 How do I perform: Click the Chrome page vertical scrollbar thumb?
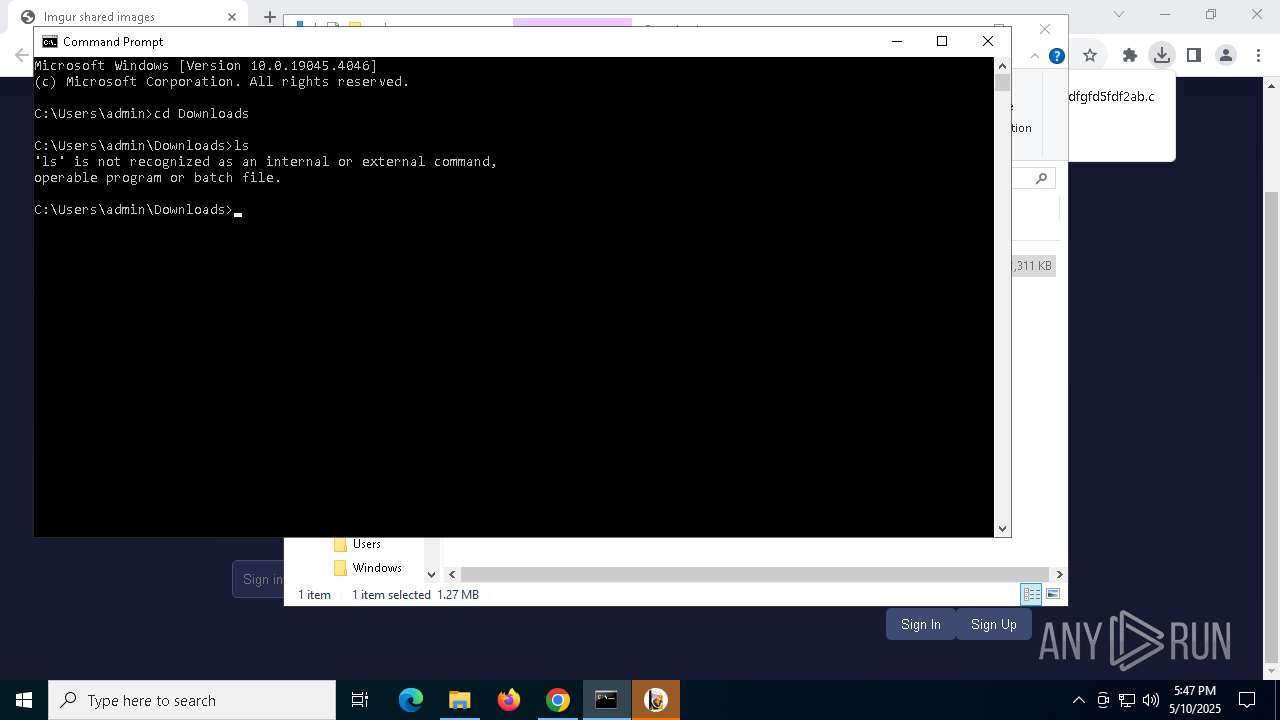pyautogui.click(x=1271, y=425)
